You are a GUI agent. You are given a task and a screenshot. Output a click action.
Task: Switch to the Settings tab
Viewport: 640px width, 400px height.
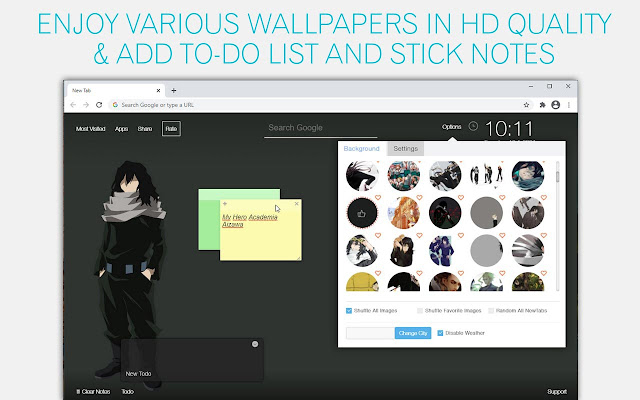click(406, 149)
